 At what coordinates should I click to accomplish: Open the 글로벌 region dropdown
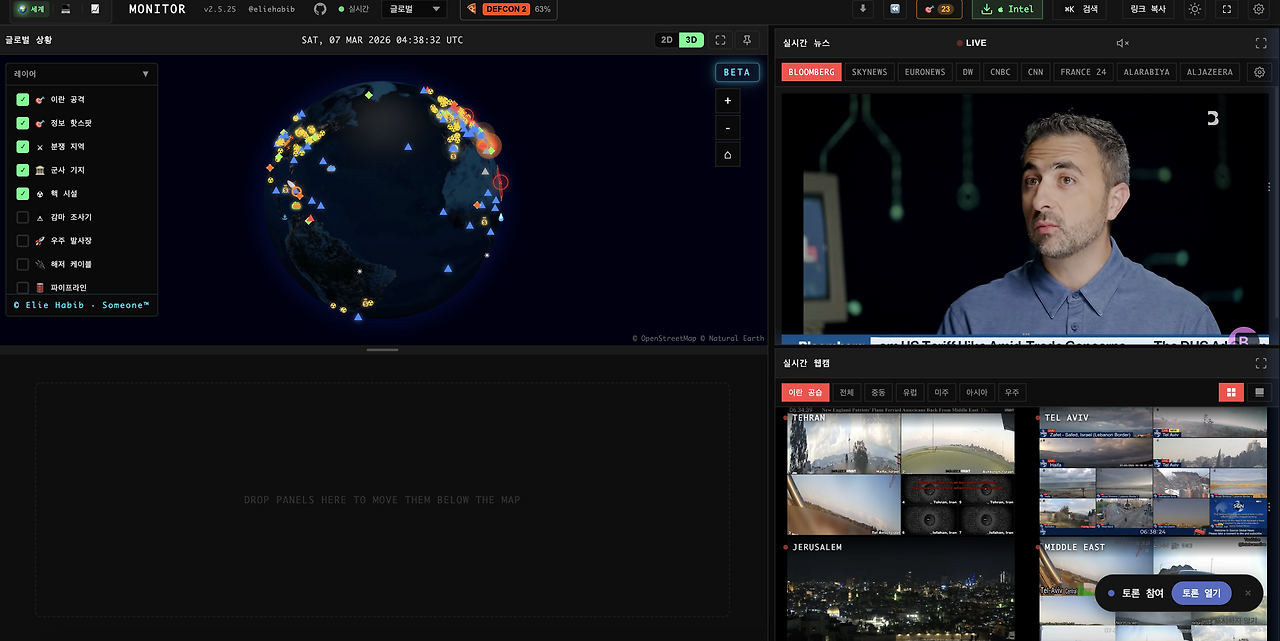pyautogui.click(x=414, y=9)
